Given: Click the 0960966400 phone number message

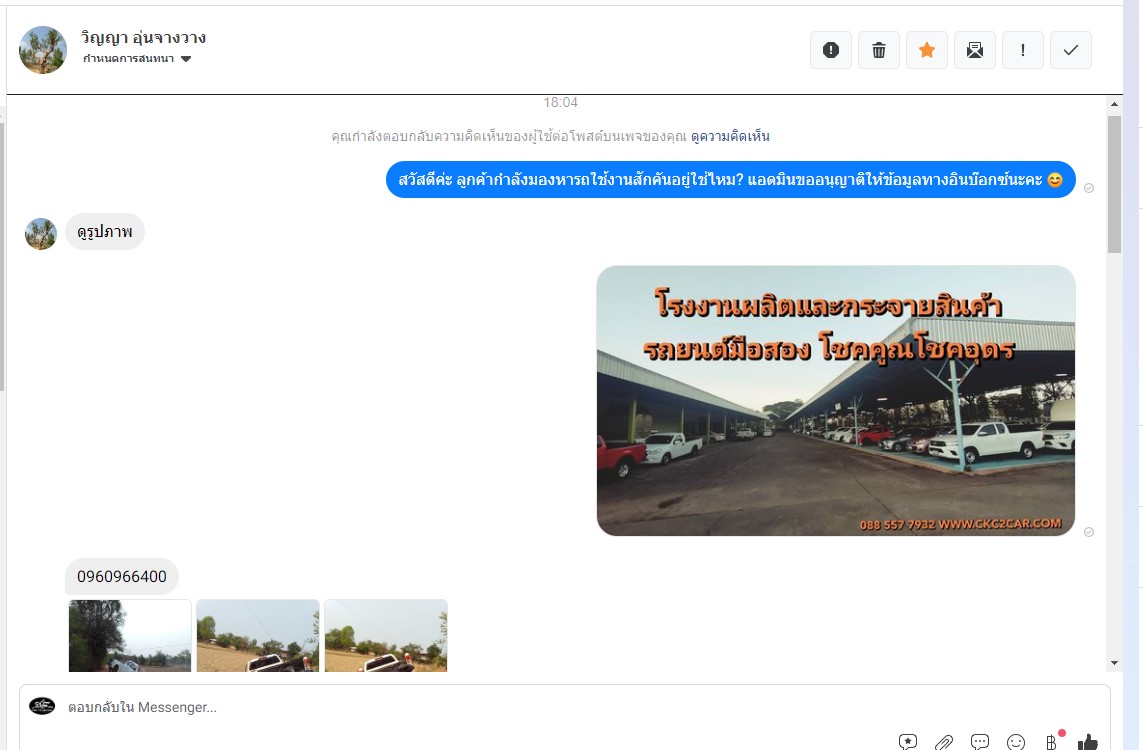Looking at the screenshot, I should pos(122,577).
